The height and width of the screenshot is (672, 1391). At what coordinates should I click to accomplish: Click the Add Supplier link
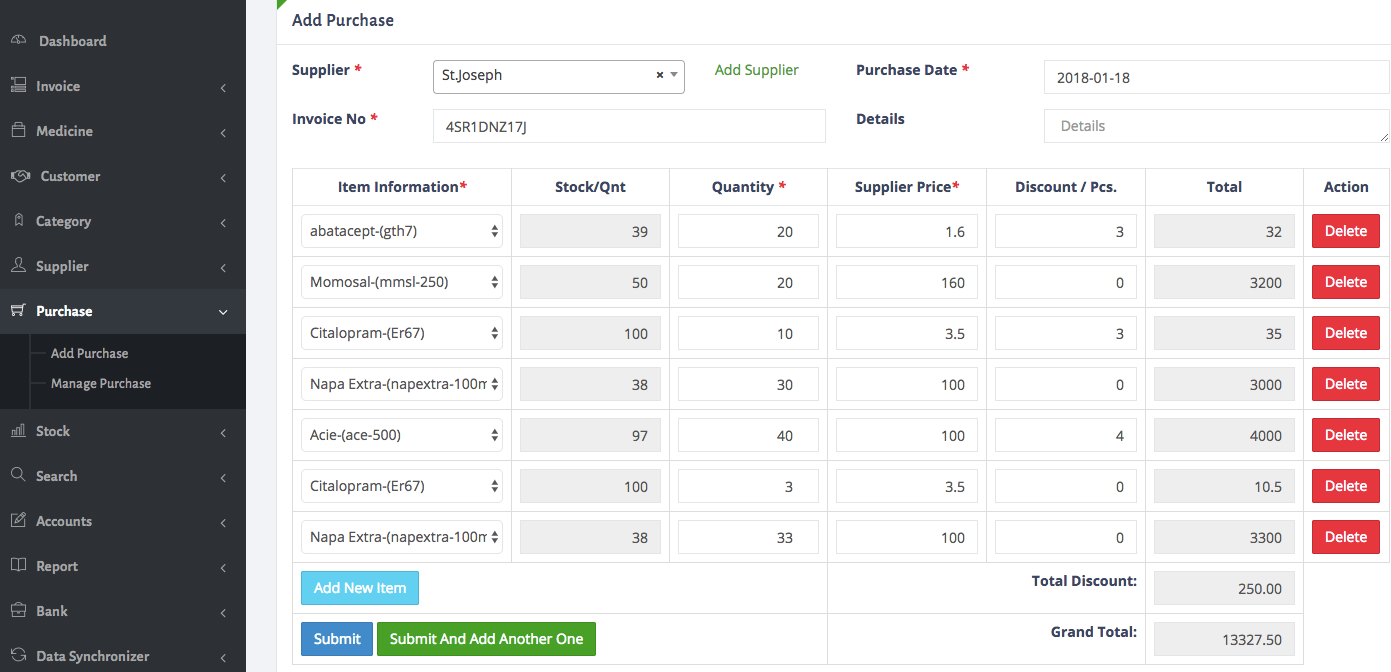[756, 70]
